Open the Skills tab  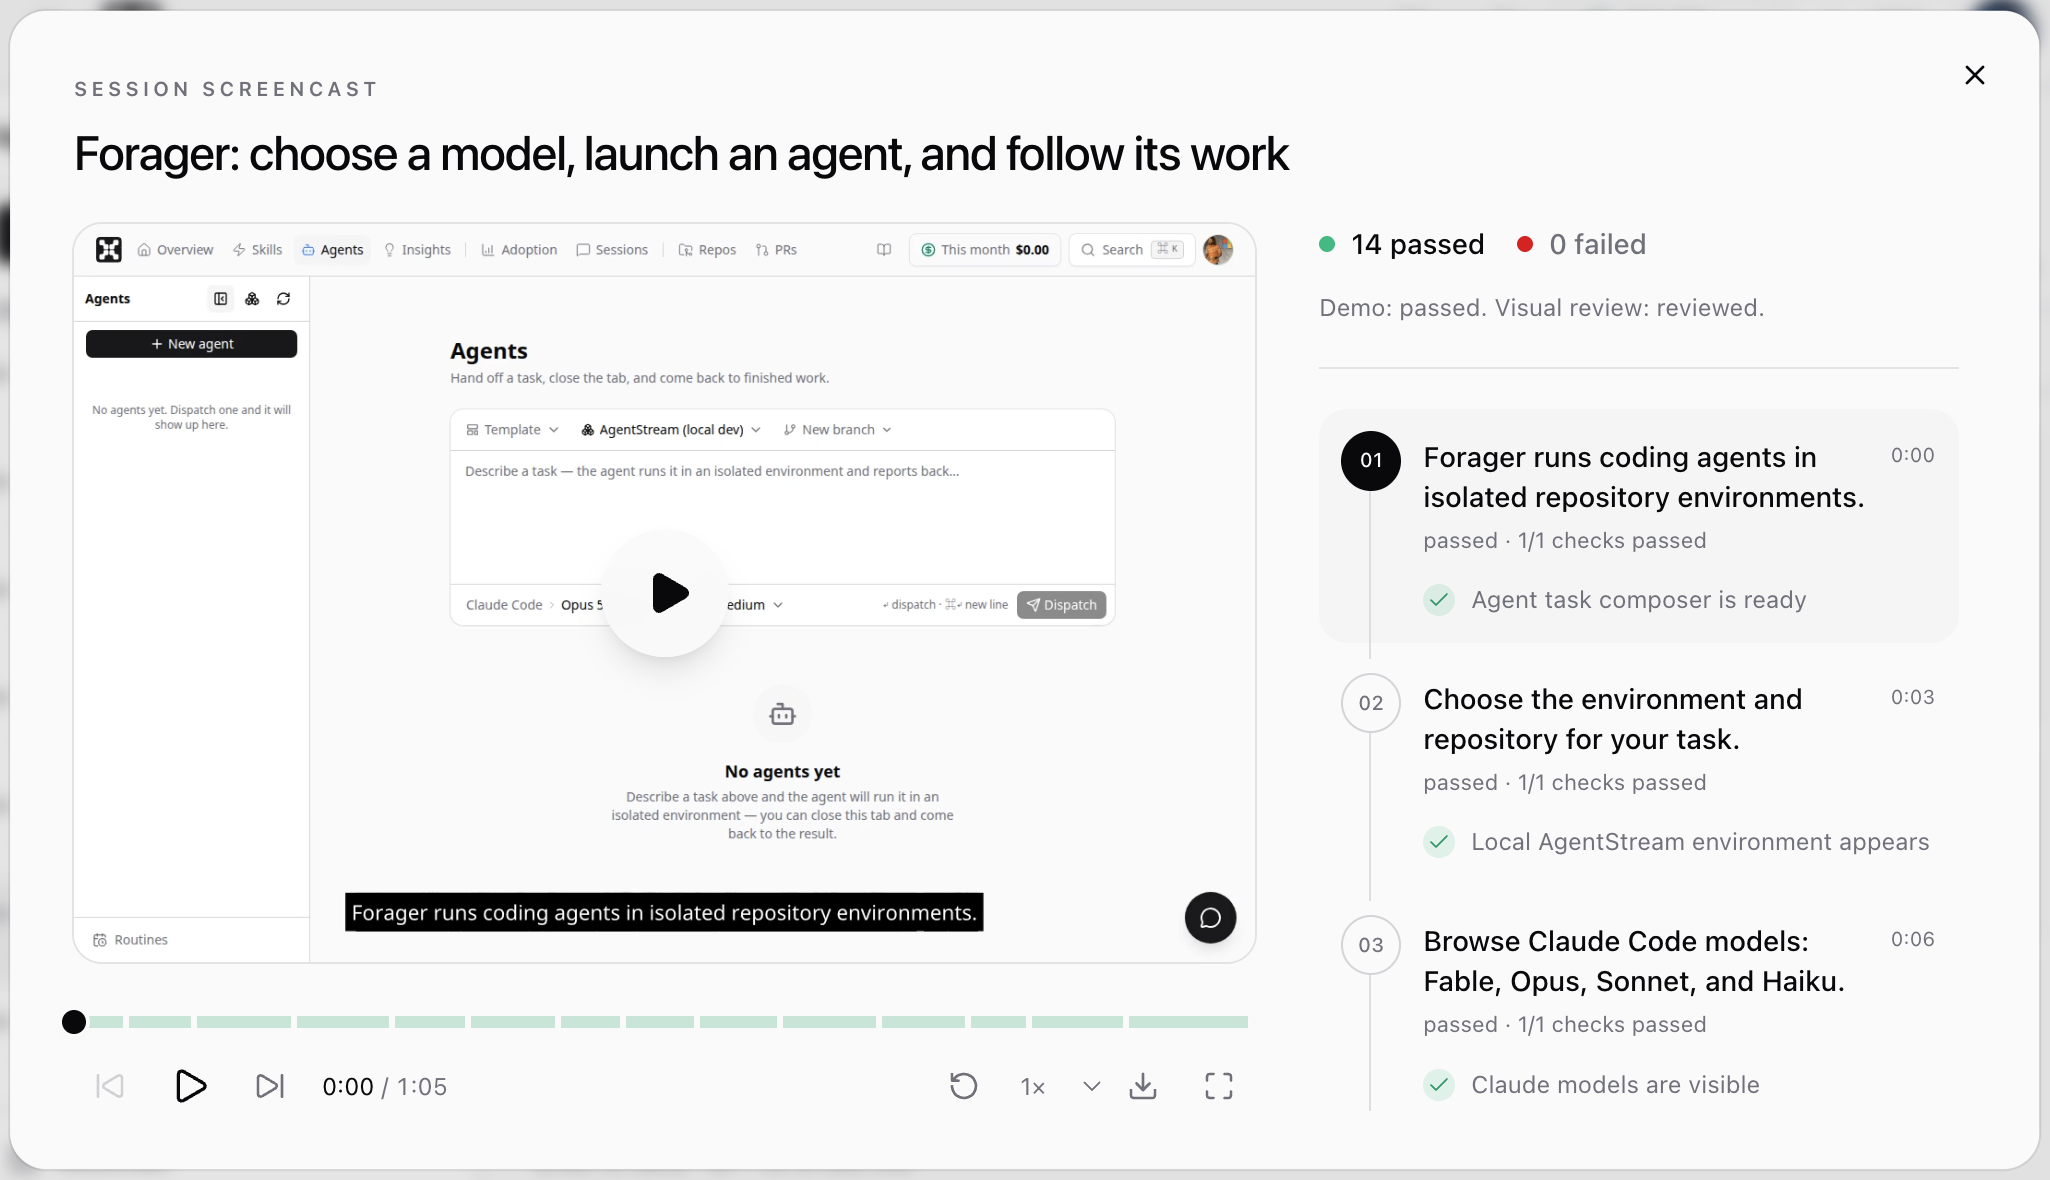tap(257, 250)
